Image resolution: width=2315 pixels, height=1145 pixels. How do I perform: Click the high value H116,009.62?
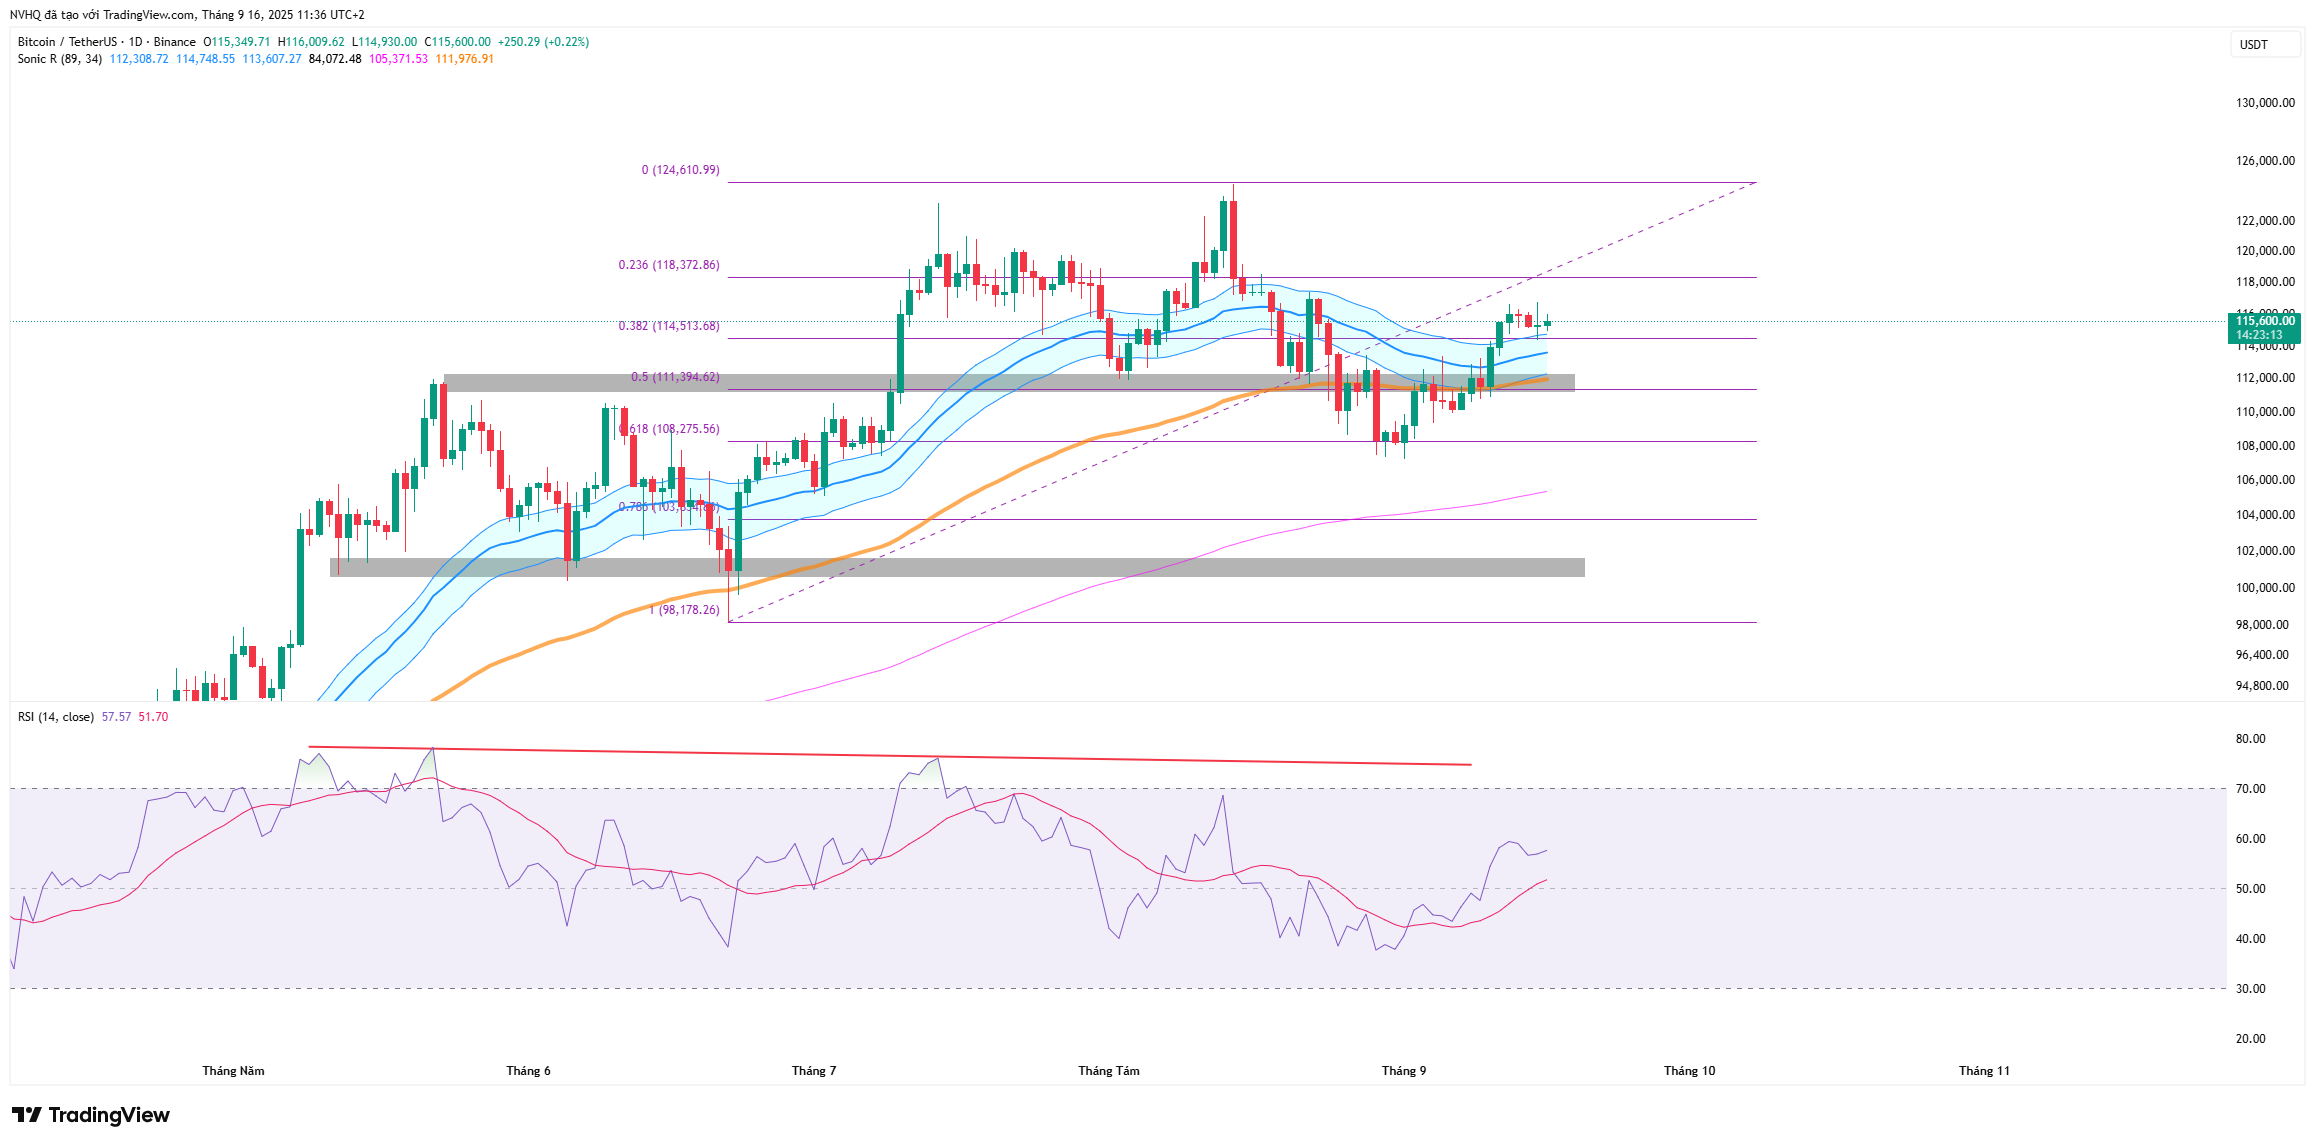(311, 42)
